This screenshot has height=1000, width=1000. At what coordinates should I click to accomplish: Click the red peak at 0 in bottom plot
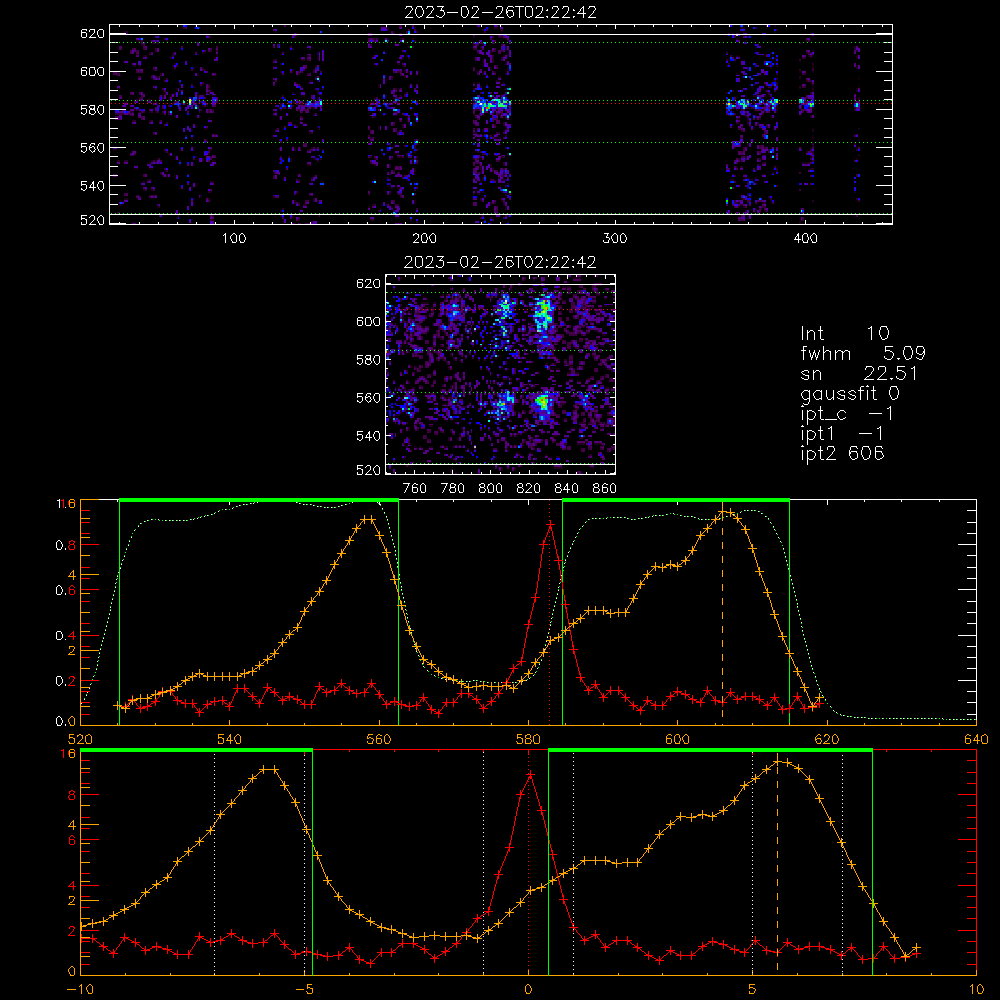pos(529,774)
